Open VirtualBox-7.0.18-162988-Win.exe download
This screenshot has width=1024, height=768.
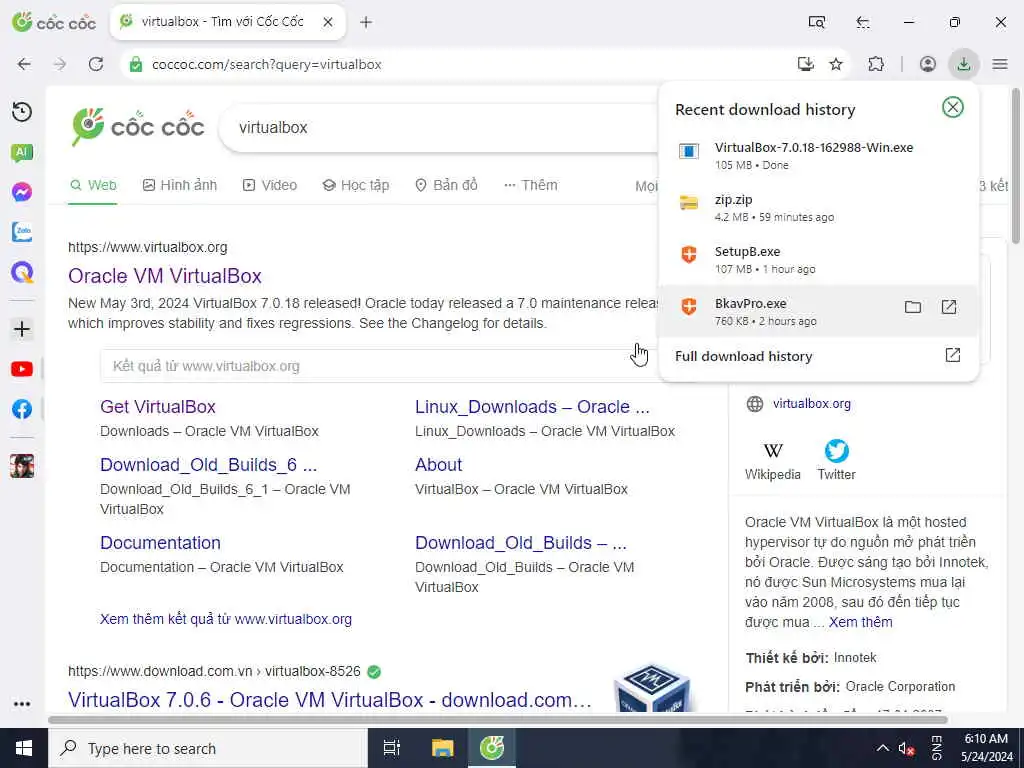coord(818,155)
